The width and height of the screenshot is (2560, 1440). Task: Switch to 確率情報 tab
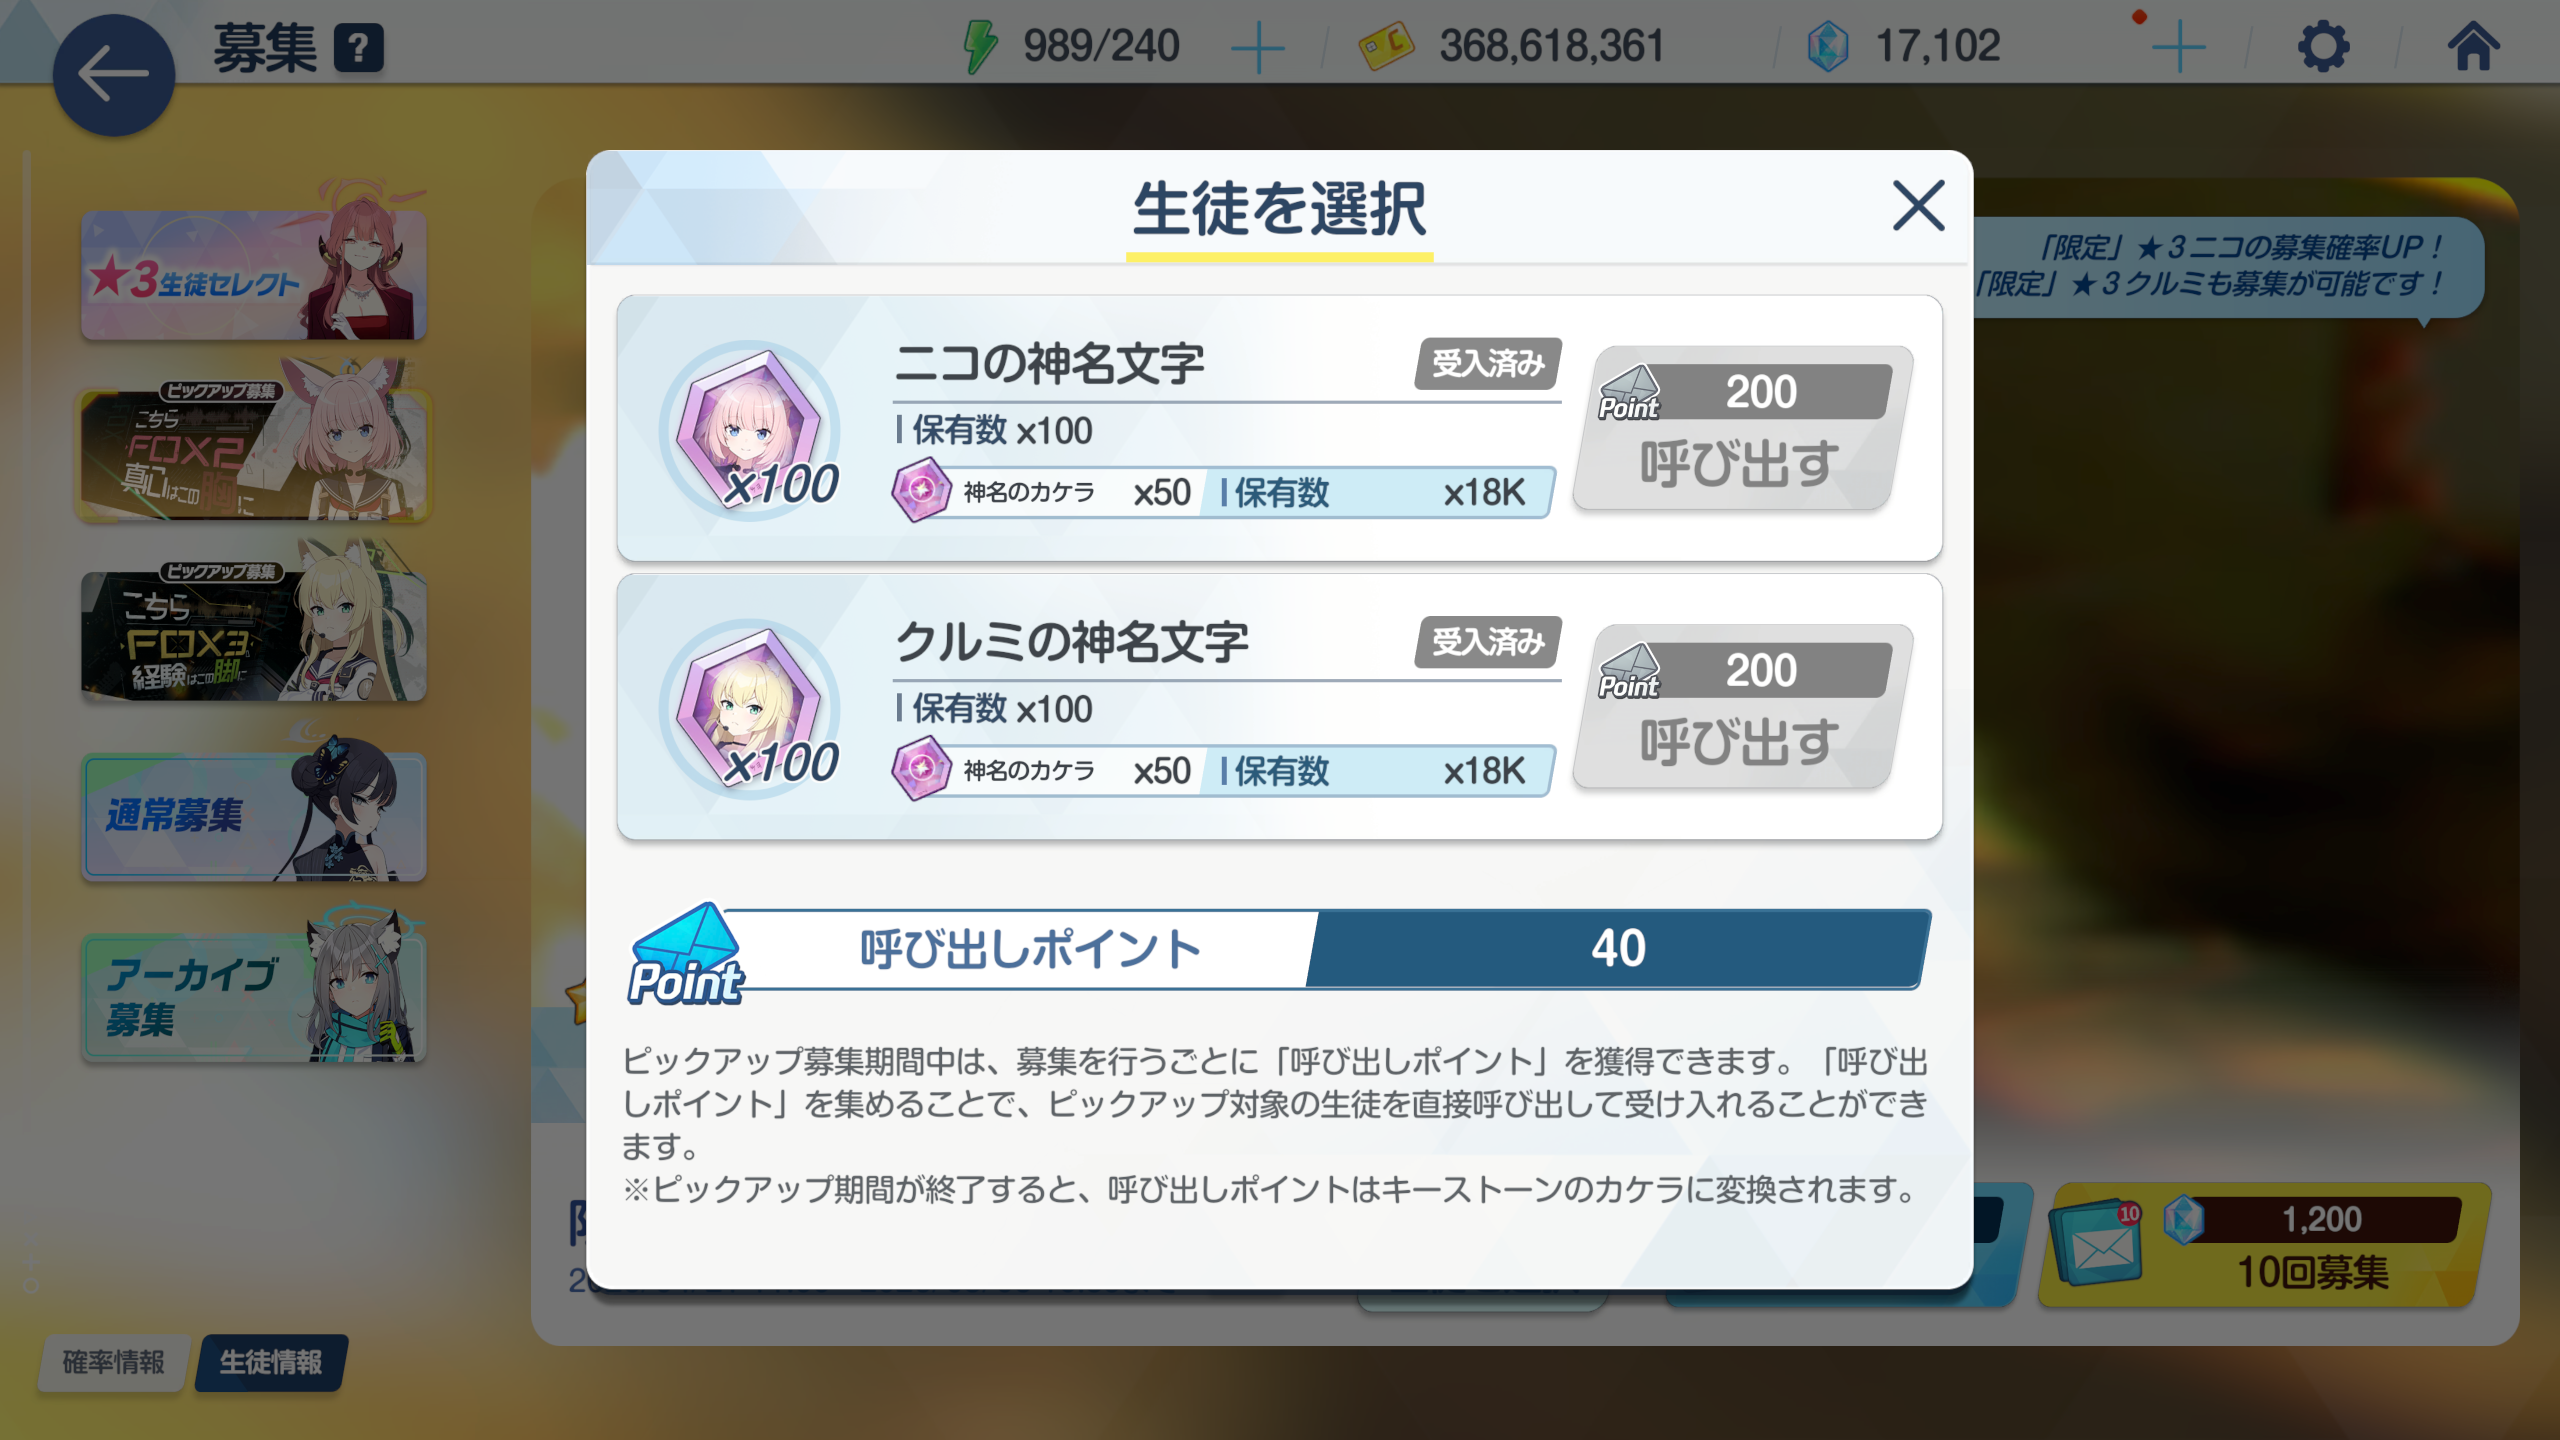[x=113, y=1362]
